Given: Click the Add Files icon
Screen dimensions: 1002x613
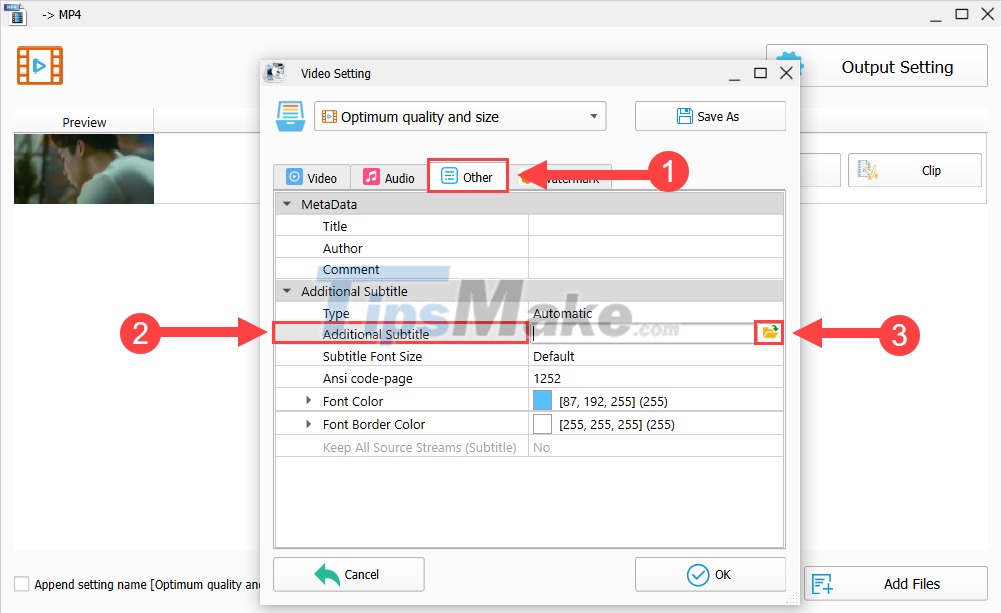Looking at the screenshot, I should pos(821,583).
